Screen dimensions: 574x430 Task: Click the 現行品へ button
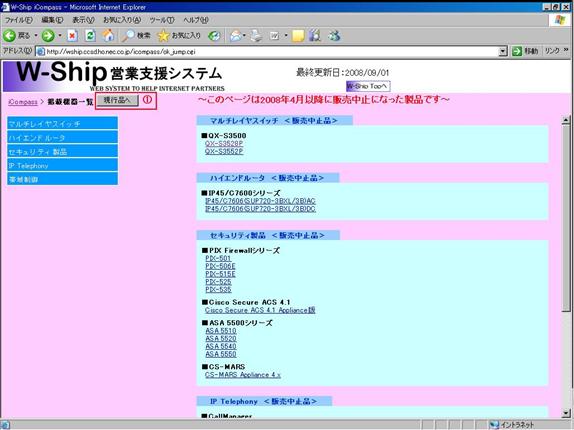[118, 100]
